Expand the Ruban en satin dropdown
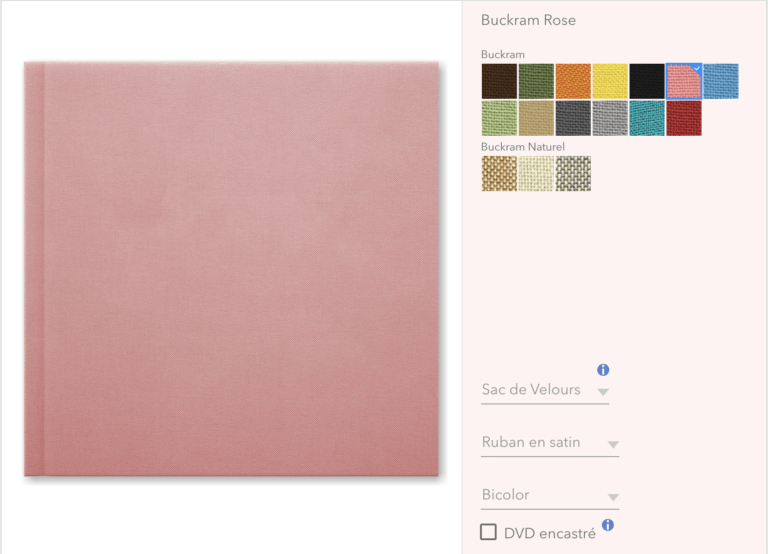768x554 pixels. (x=550, y=443)
